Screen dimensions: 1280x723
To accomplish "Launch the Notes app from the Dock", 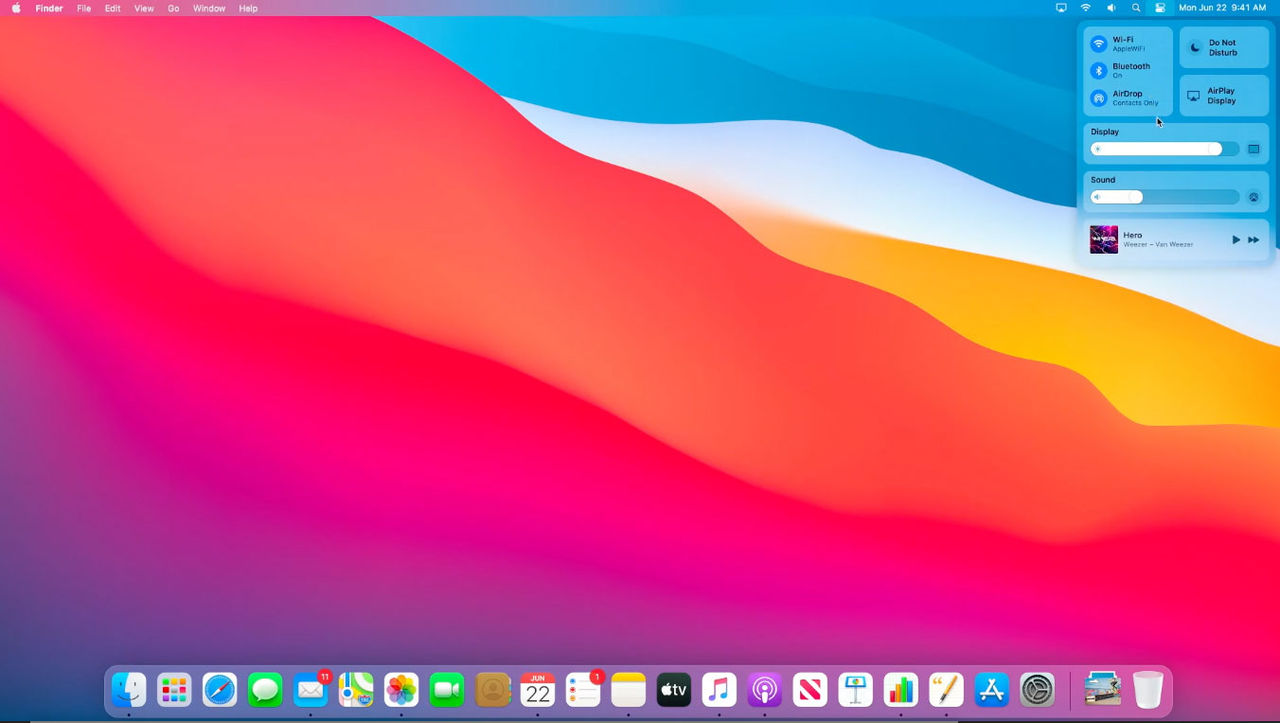I will click(x=629, y=689).
